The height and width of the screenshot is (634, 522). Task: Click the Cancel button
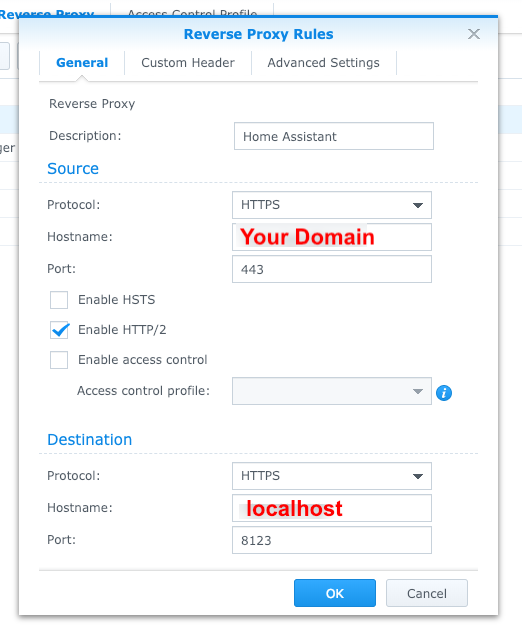click(427, 593)
